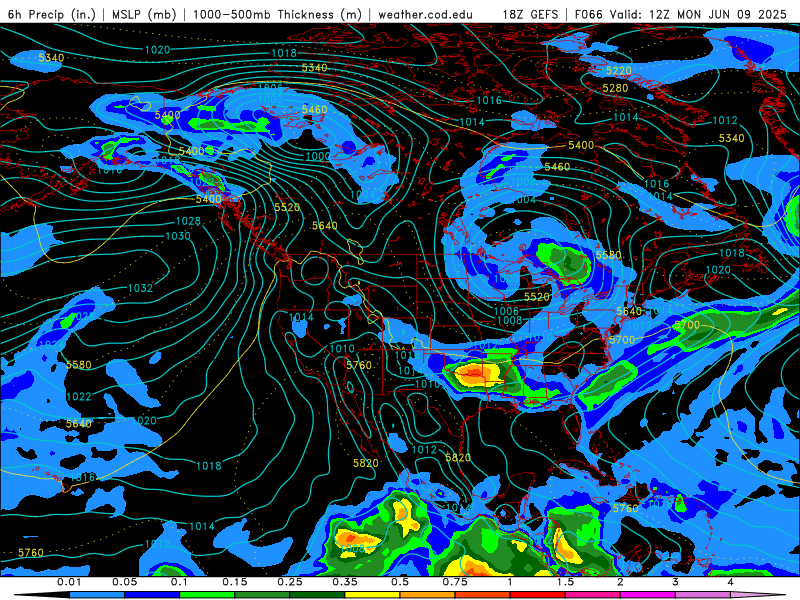Select the "F066 Valid: 12Z MON JUN 09 2025" text

click(x=681, y=14)
